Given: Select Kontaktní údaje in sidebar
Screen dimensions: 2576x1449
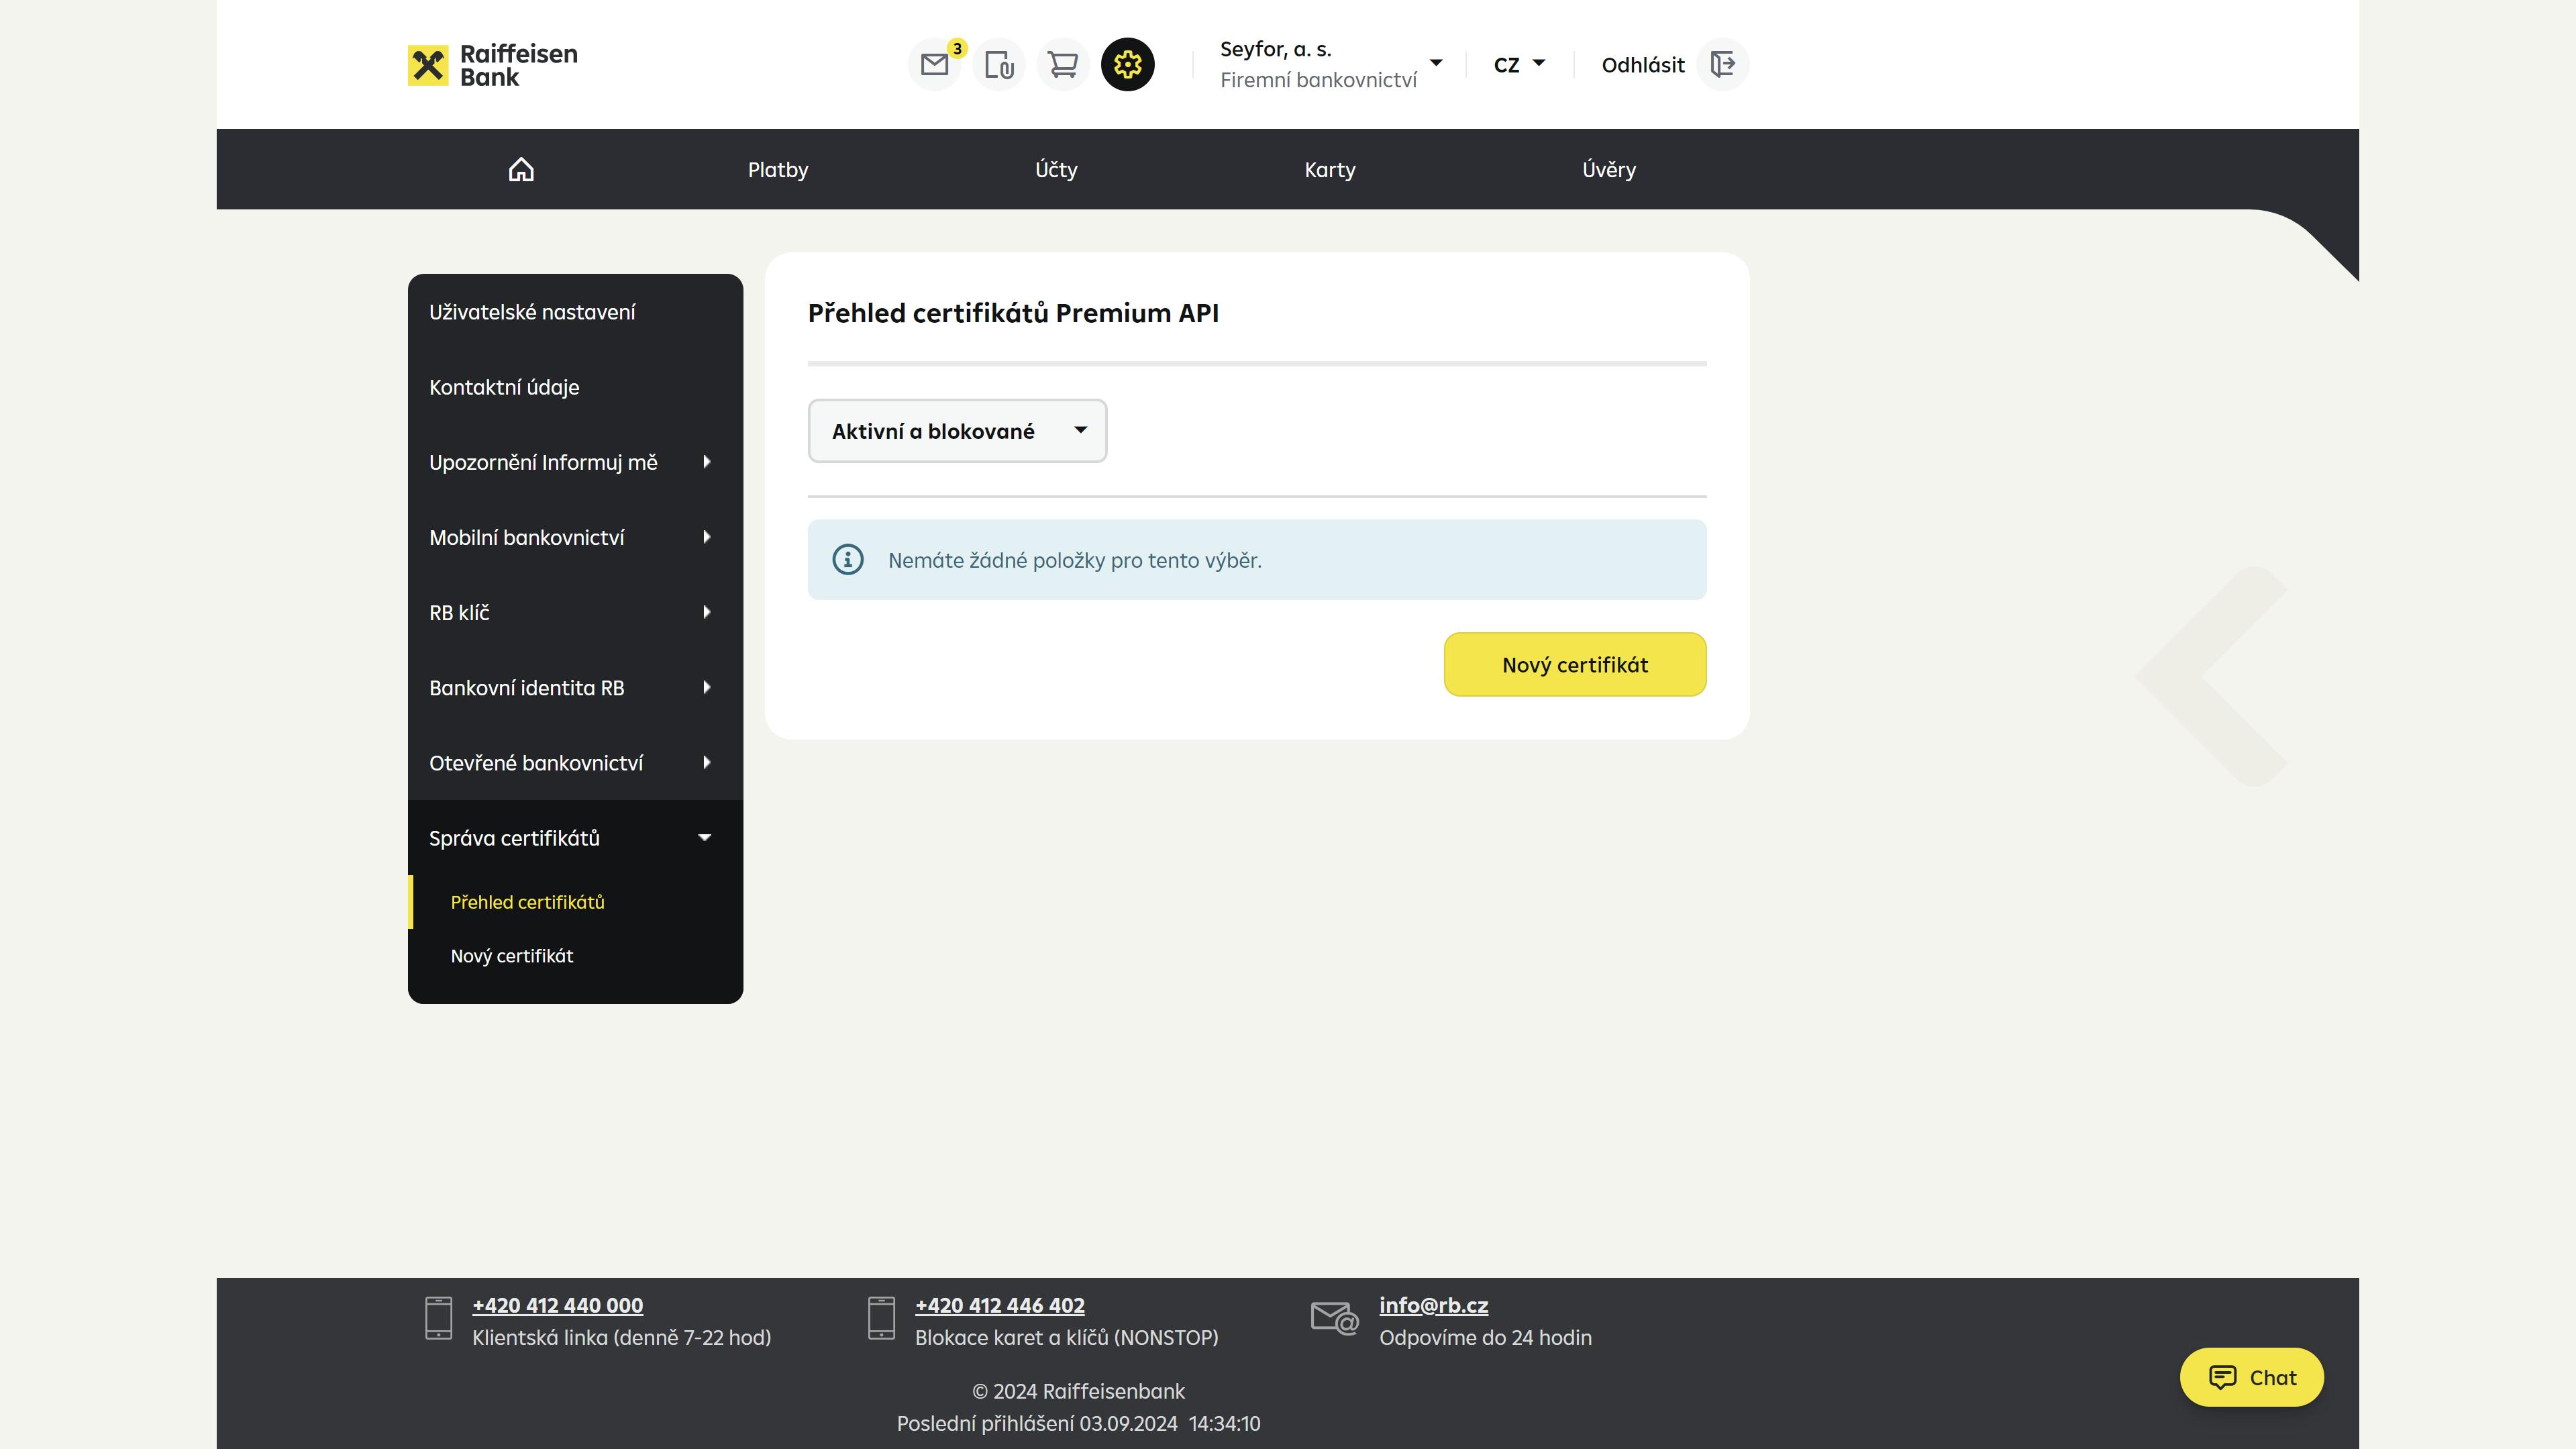Looking at the screenshot, I should (575, 387).
